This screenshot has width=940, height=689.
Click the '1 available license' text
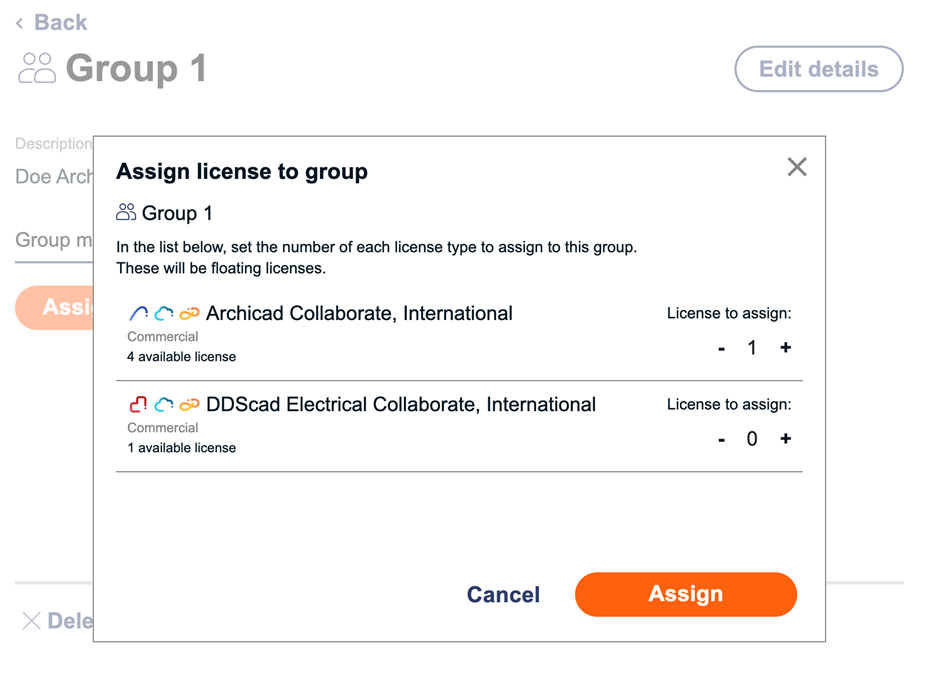[x=182, y=448]
